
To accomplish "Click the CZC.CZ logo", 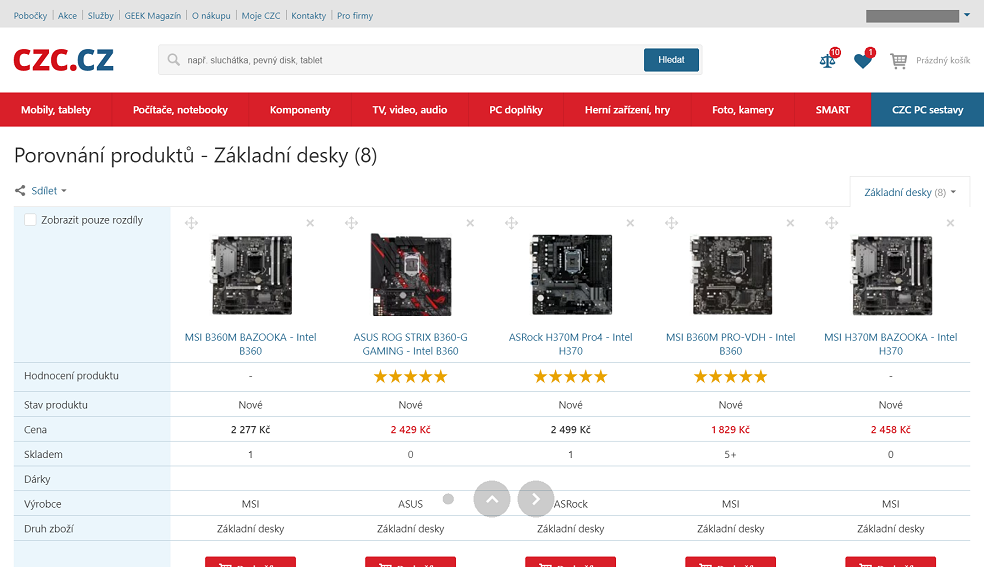I will (x=63, y=60).
